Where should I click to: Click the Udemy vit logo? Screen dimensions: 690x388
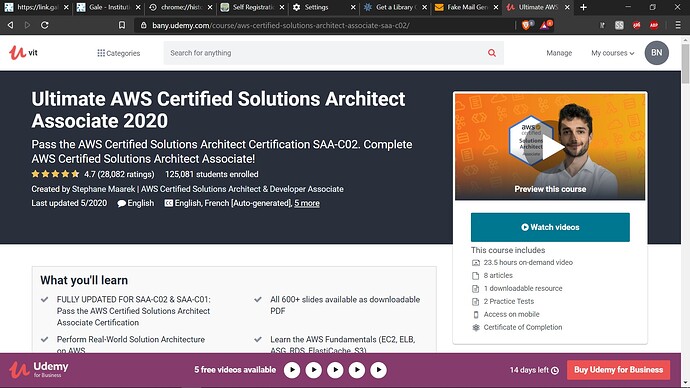(x=23, y=53)
